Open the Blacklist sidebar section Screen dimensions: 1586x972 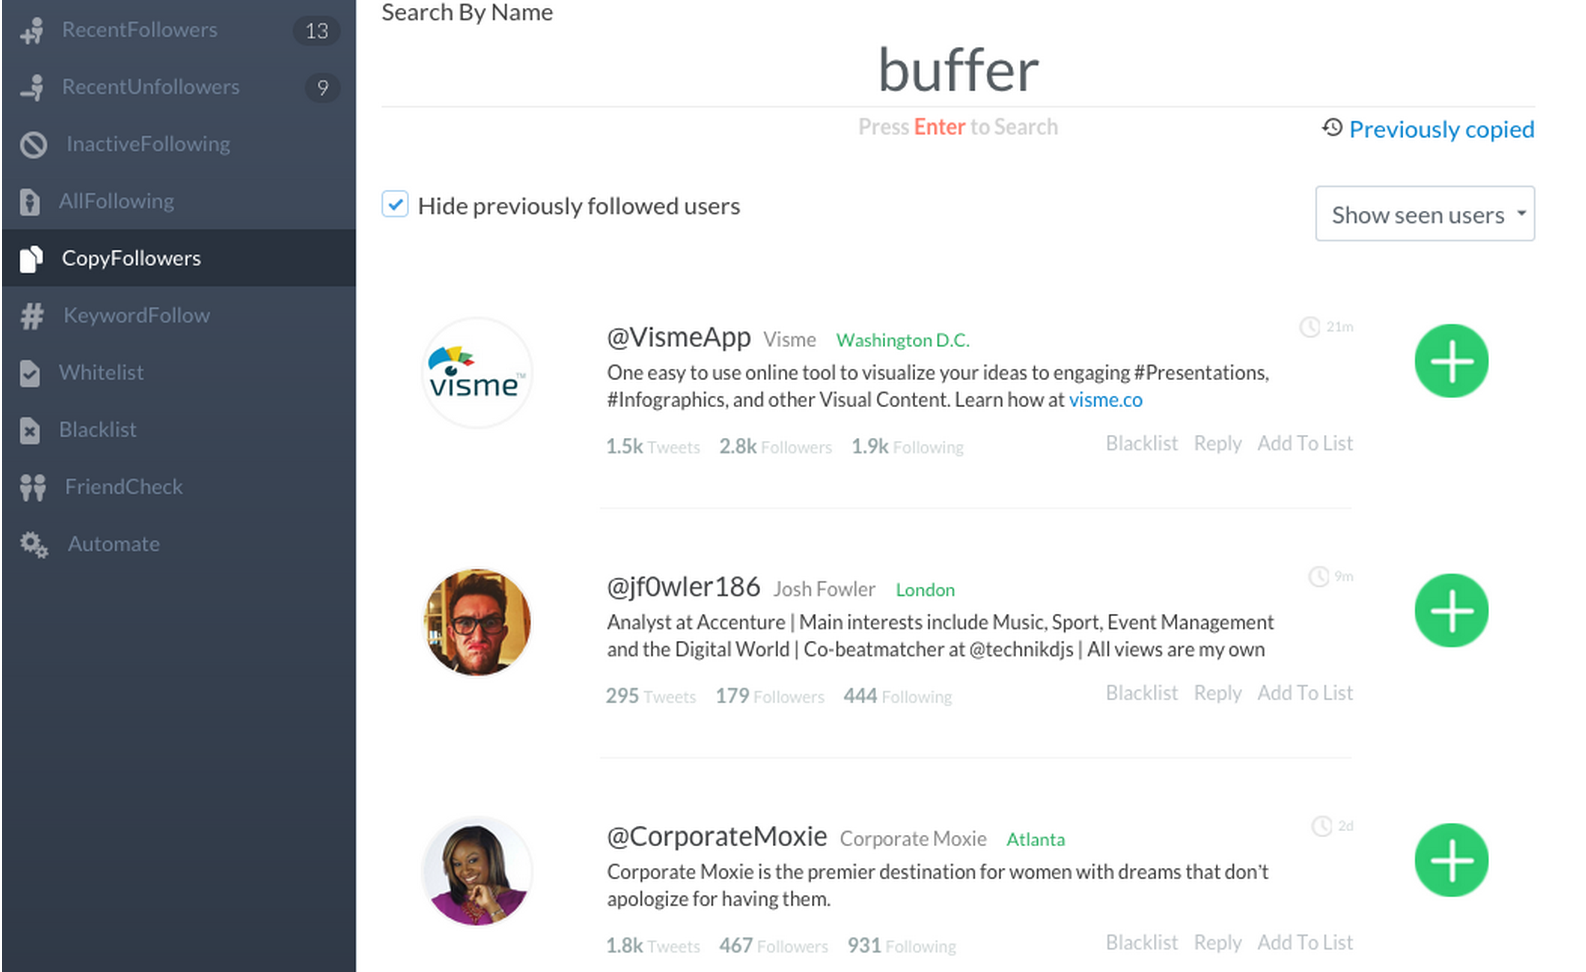point(97,430)
